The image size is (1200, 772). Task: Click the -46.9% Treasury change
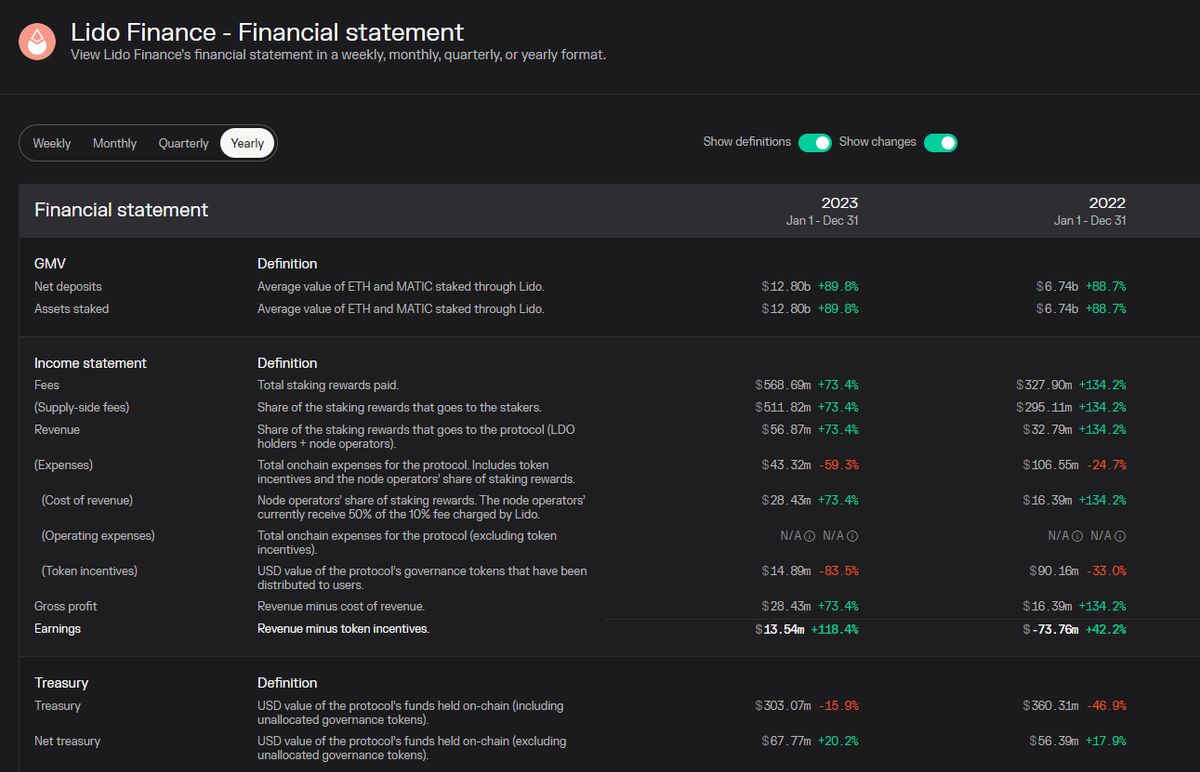[1106, 706]
